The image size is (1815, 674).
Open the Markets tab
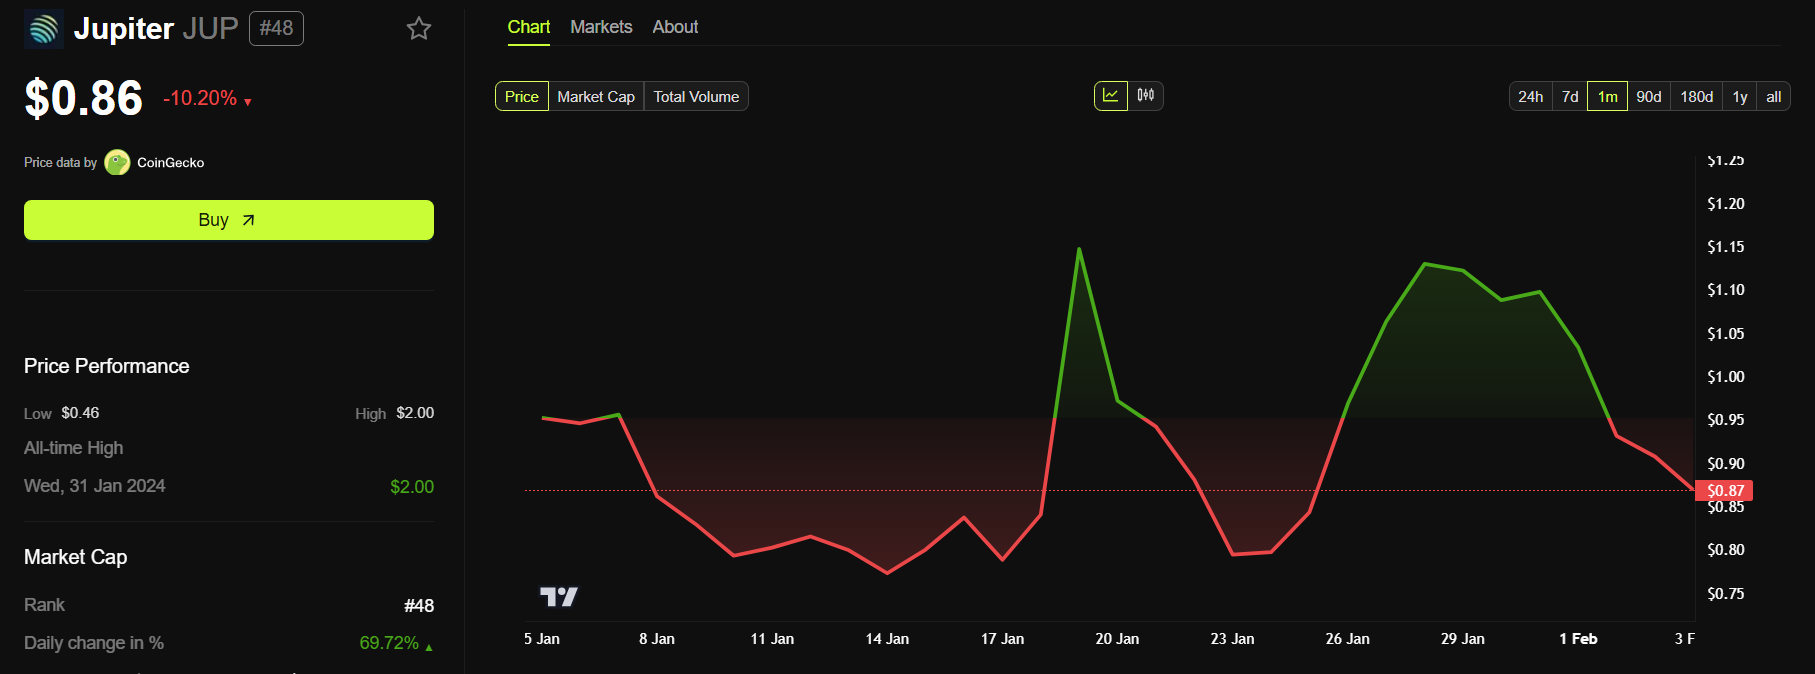pyautogui.click(x=601, y=27)
